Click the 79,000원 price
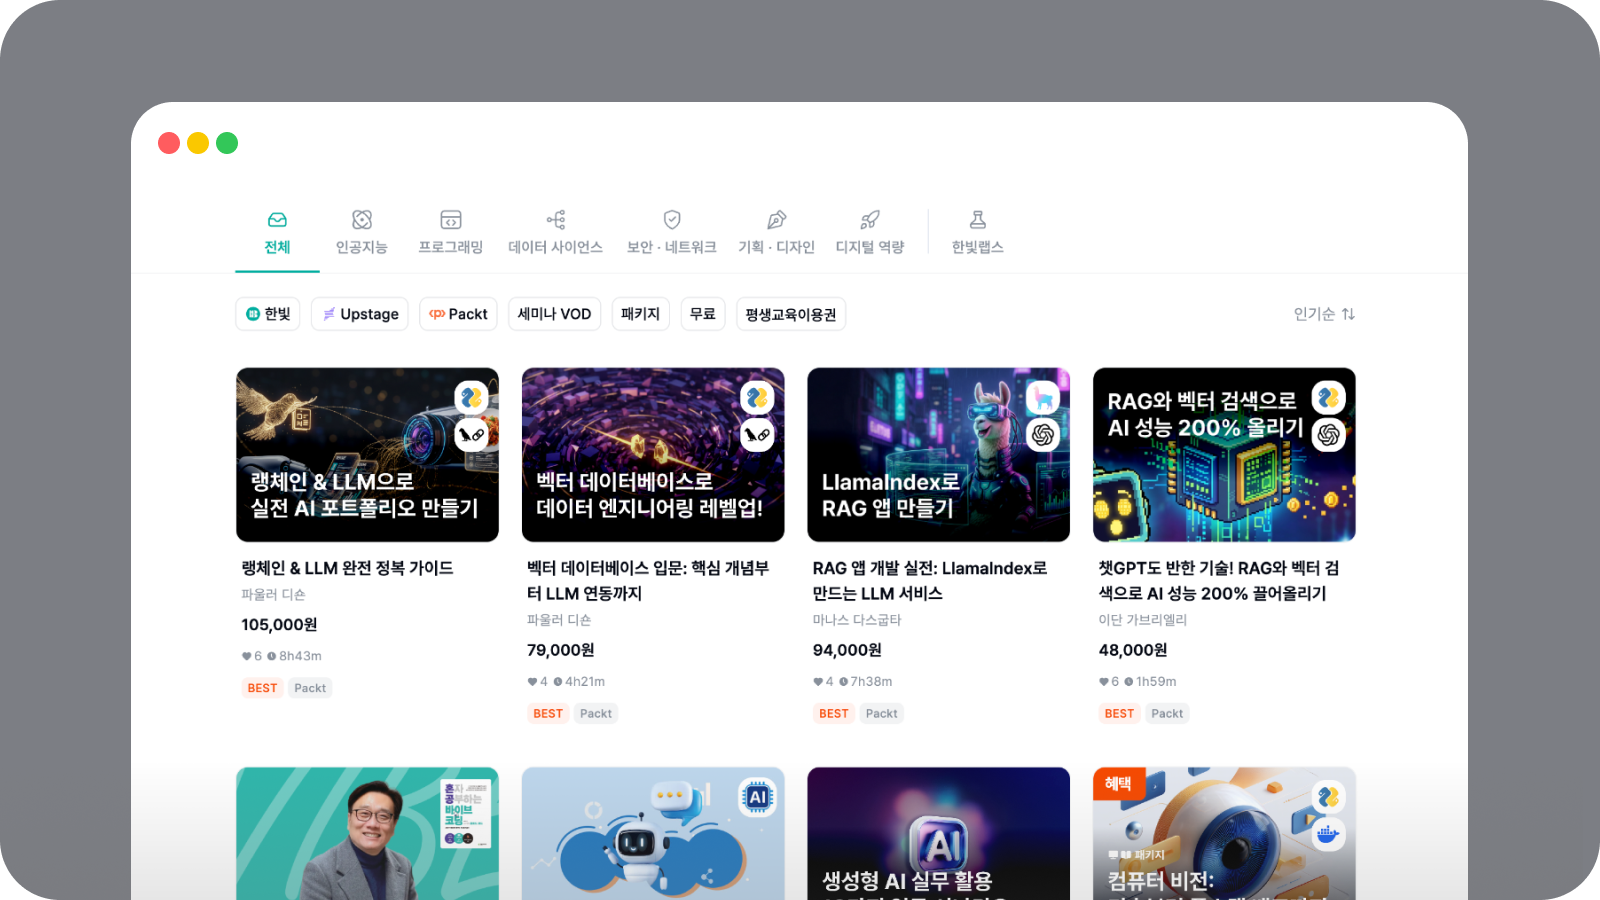Viewport: 1600px width, 900px height. [x=561, y=650]
